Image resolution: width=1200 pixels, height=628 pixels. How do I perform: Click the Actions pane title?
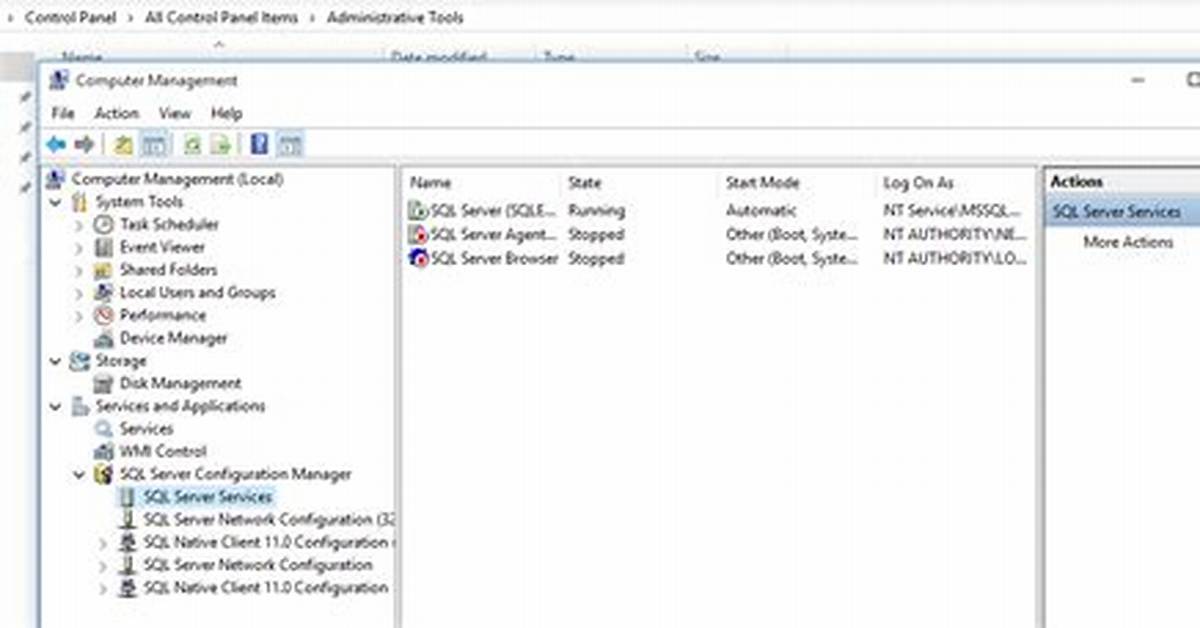[1076, 182]
